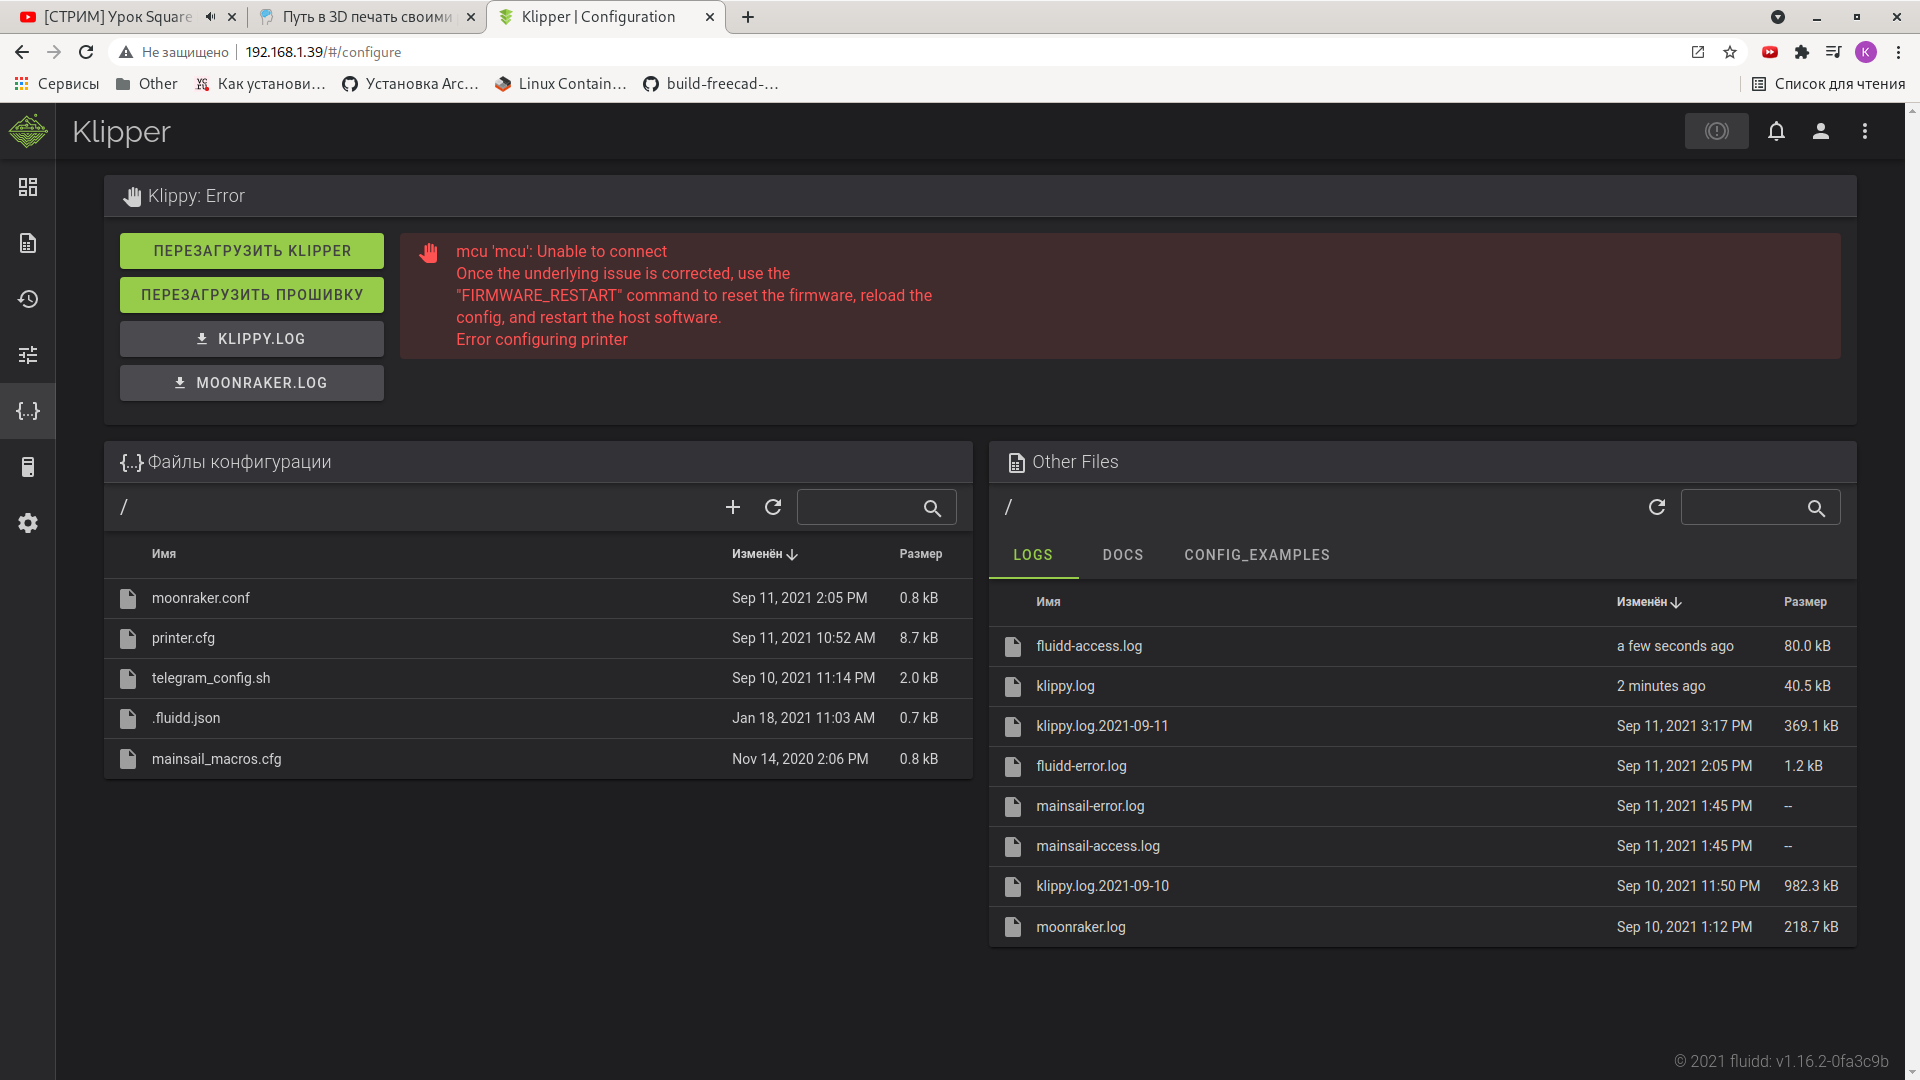Open the Configuration braces icon in sidebar
Screen dimensions: 1920x1080
(28, 411)
